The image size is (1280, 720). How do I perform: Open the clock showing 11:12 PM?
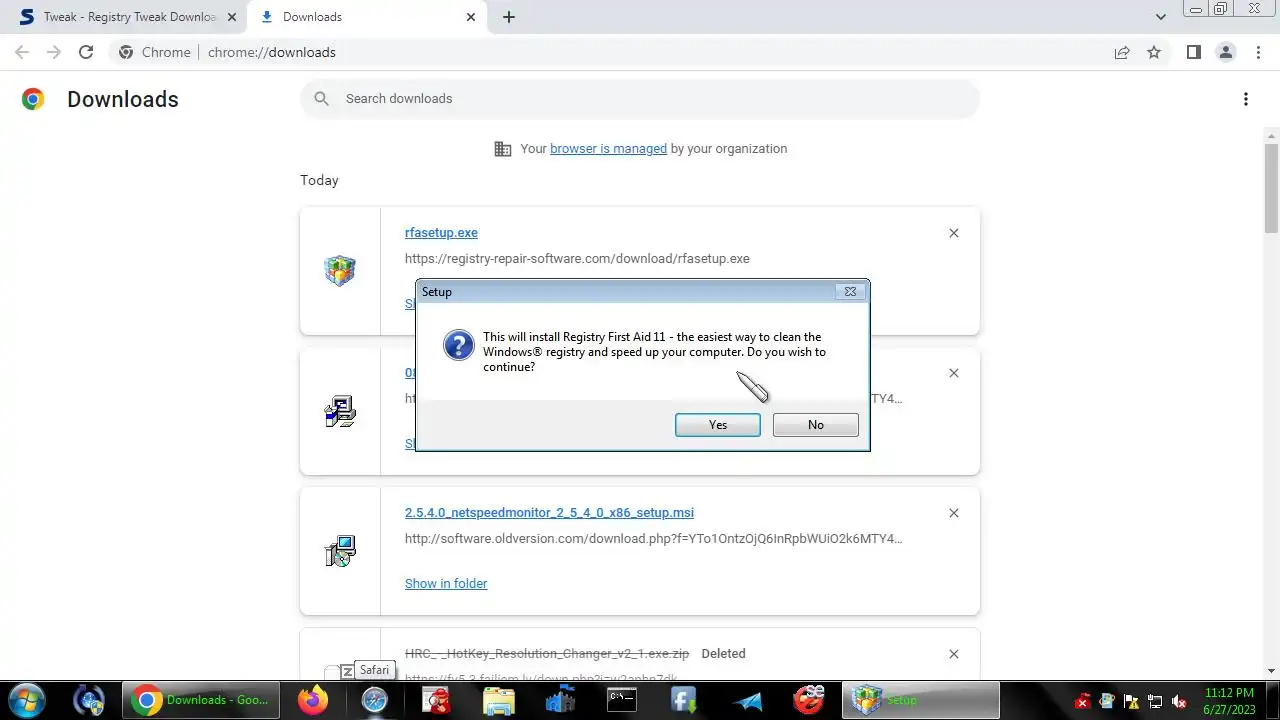click(x=1229, y=700)
